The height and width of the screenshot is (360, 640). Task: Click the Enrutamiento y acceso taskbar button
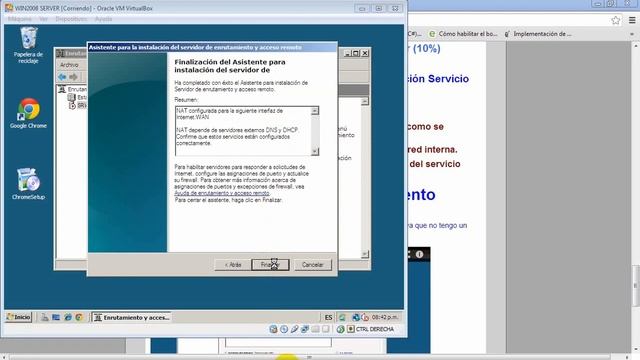(x=131, y=317)
